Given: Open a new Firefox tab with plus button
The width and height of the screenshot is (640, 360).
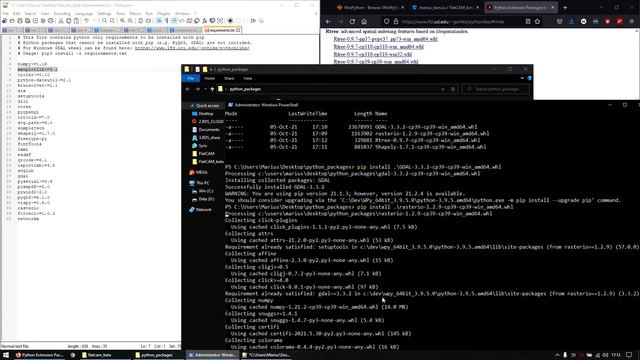Looking at the screenshot, I should click(x=565, y=7).
